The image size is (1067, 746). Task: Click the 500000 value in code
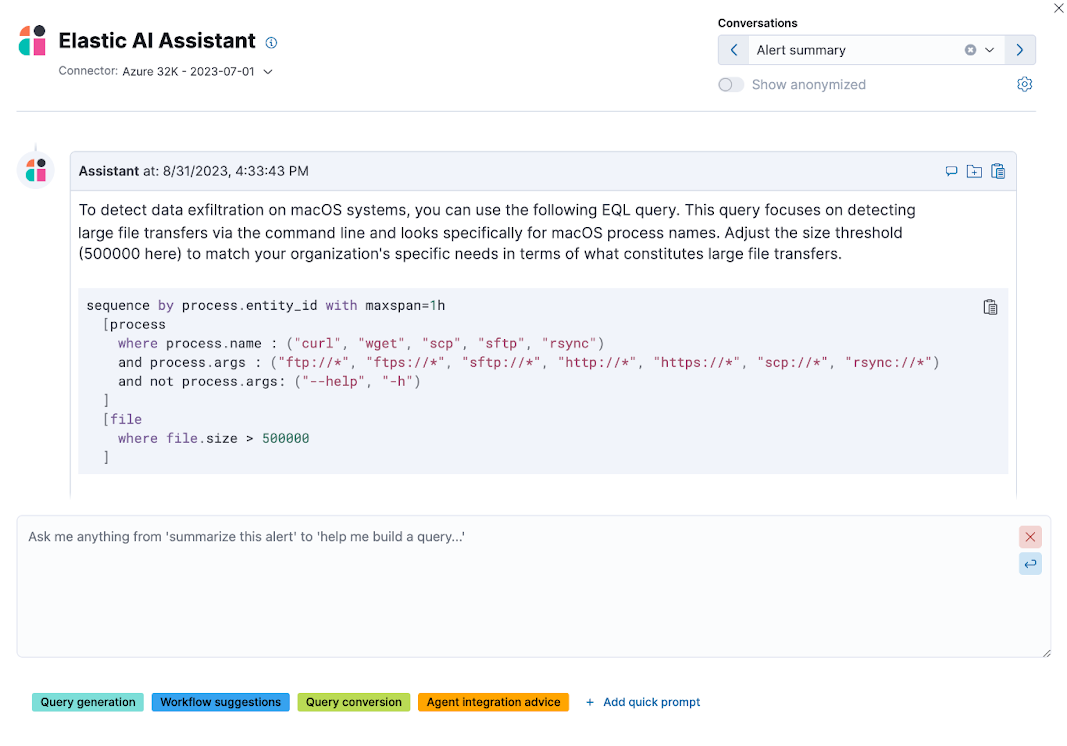[286, 438]
